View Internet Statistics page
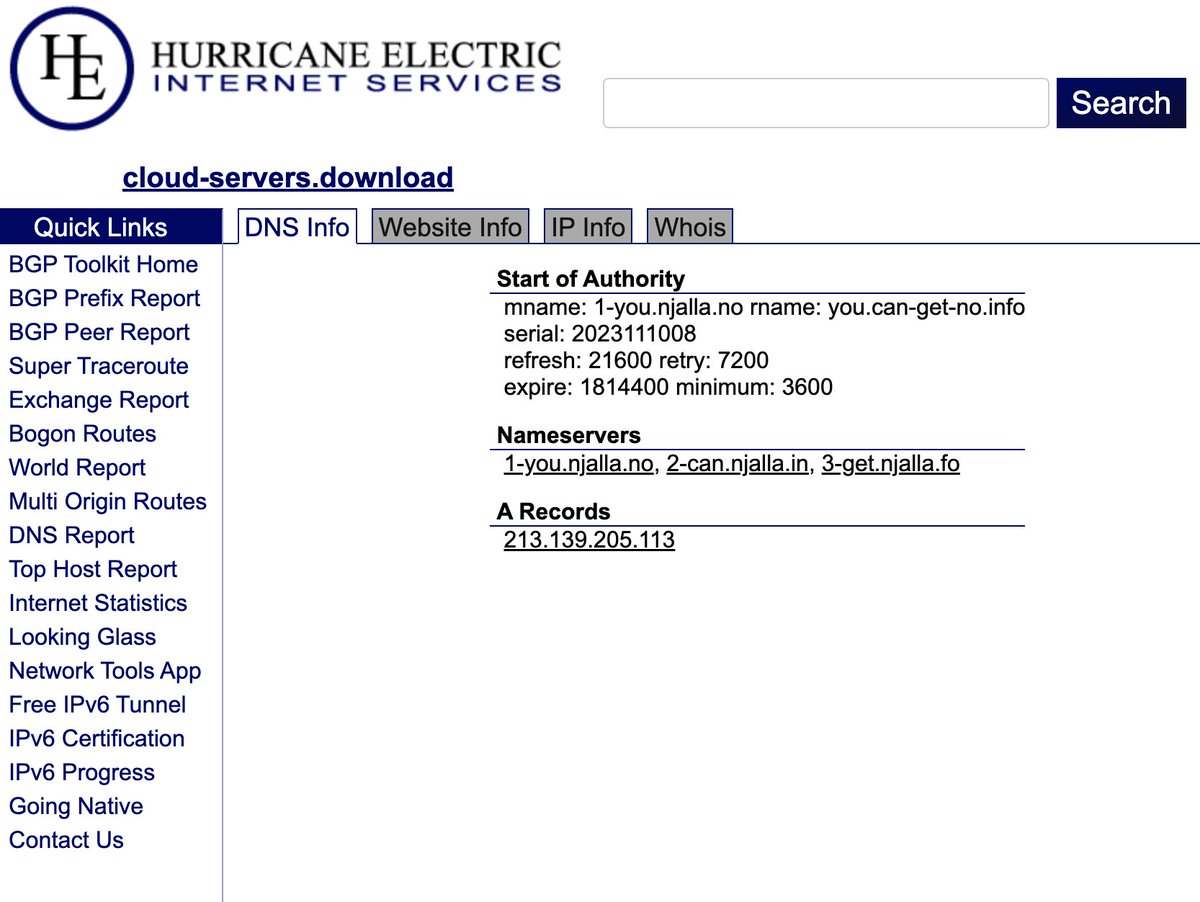Viewport: 1200px width, 902px height. pos(98,604)
